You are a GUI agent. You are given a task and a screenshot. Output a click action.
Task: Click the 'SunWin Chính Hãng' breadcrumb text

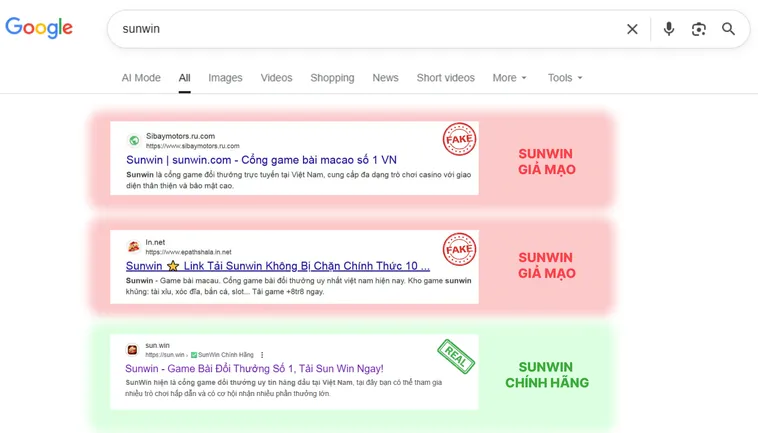[226, 355]
